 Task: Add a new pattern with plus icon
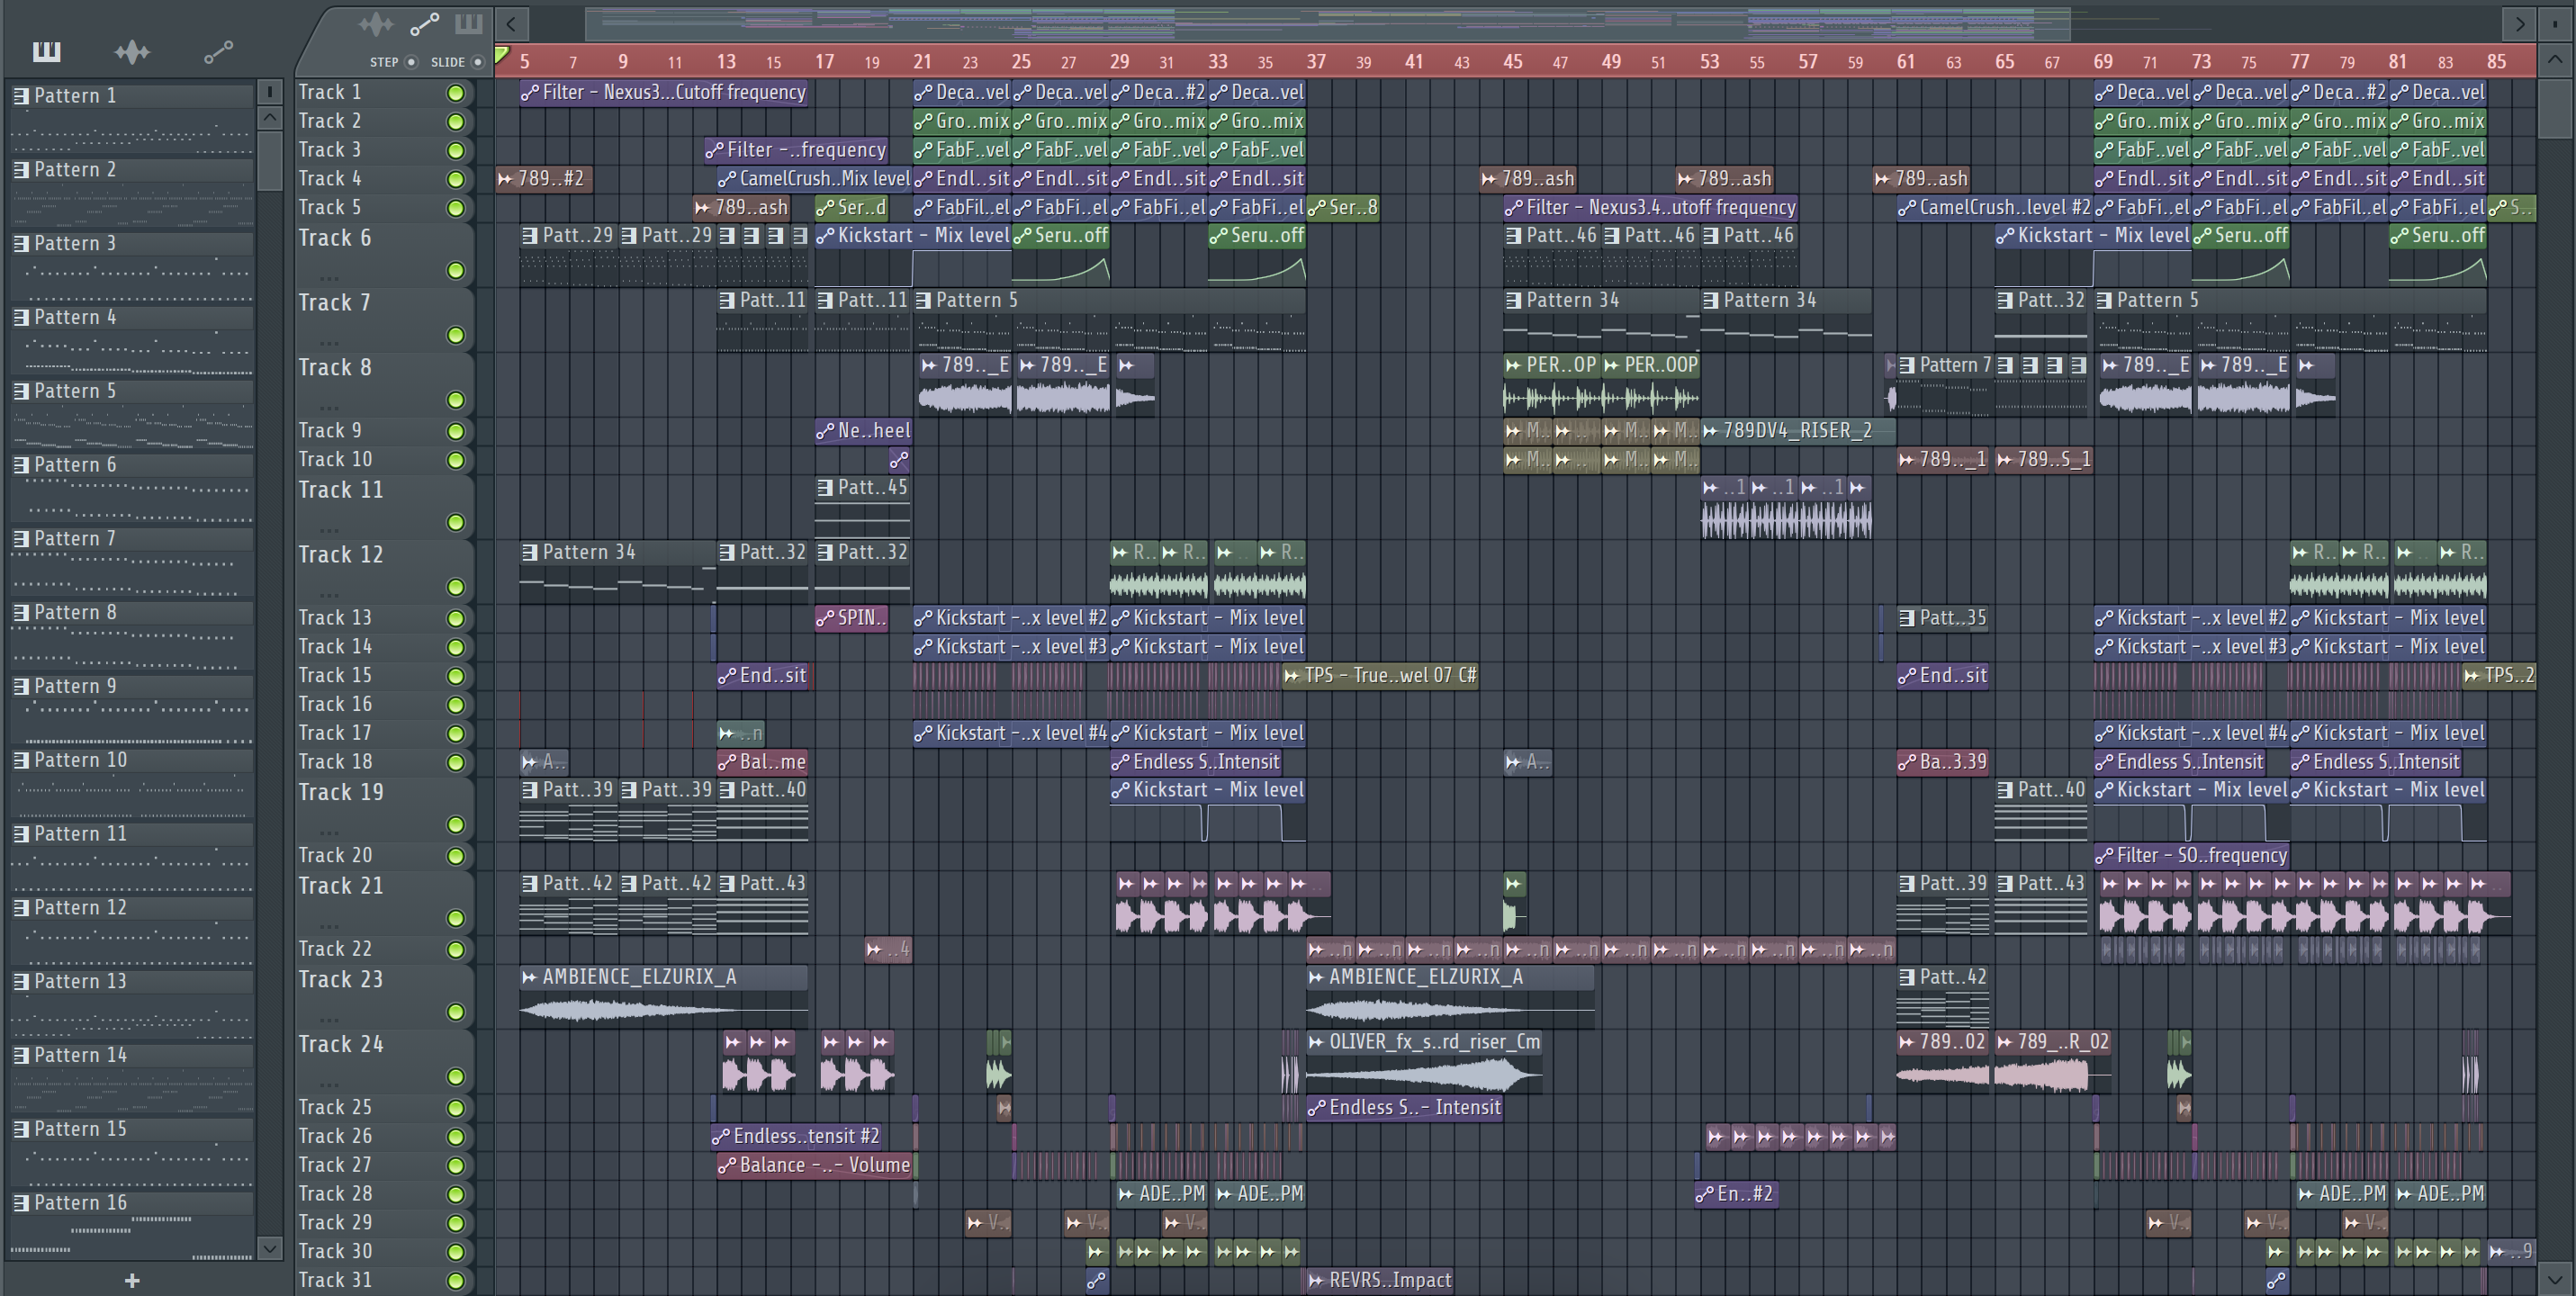131,1280
